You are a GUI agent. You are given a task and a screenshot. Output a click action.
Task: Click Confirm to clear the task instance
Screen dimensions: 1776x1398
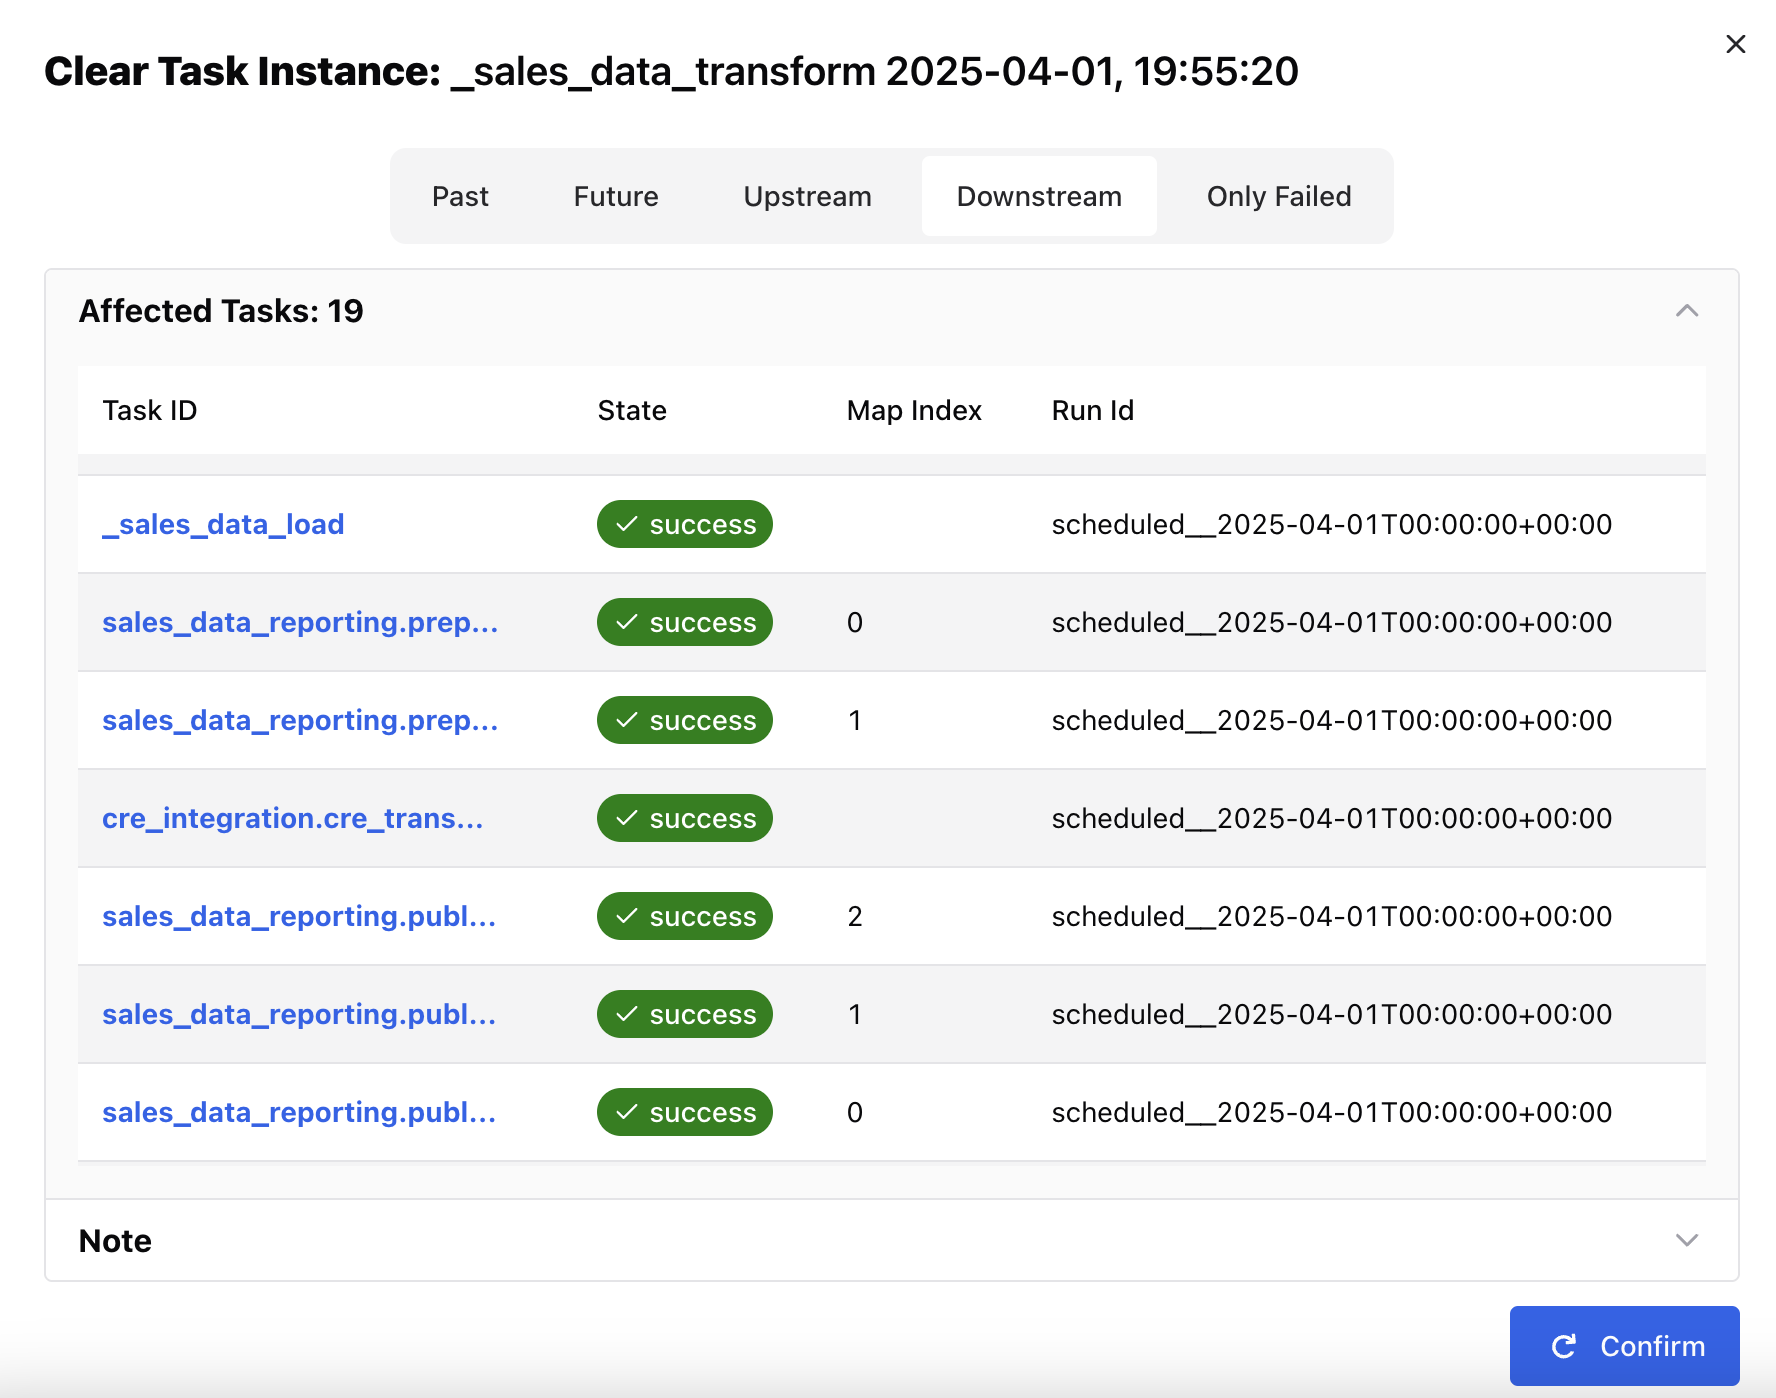pos(1623,1345)
